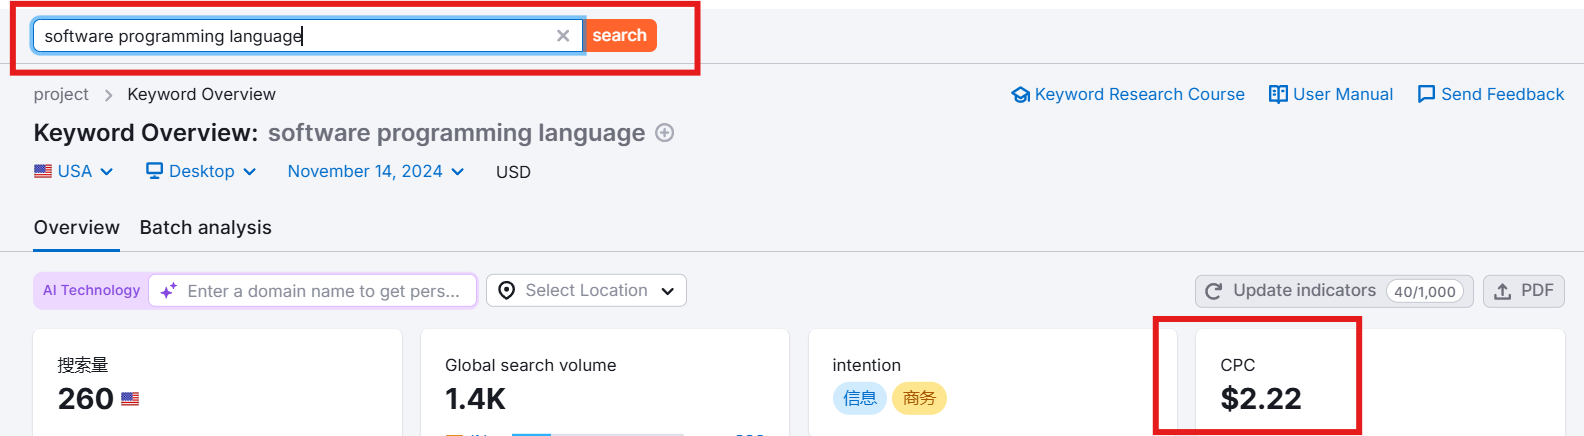This screenshot has width=1584, height=436.
Task: Open the November 14, 2024 date dropdown
Action: pos(376,171)
